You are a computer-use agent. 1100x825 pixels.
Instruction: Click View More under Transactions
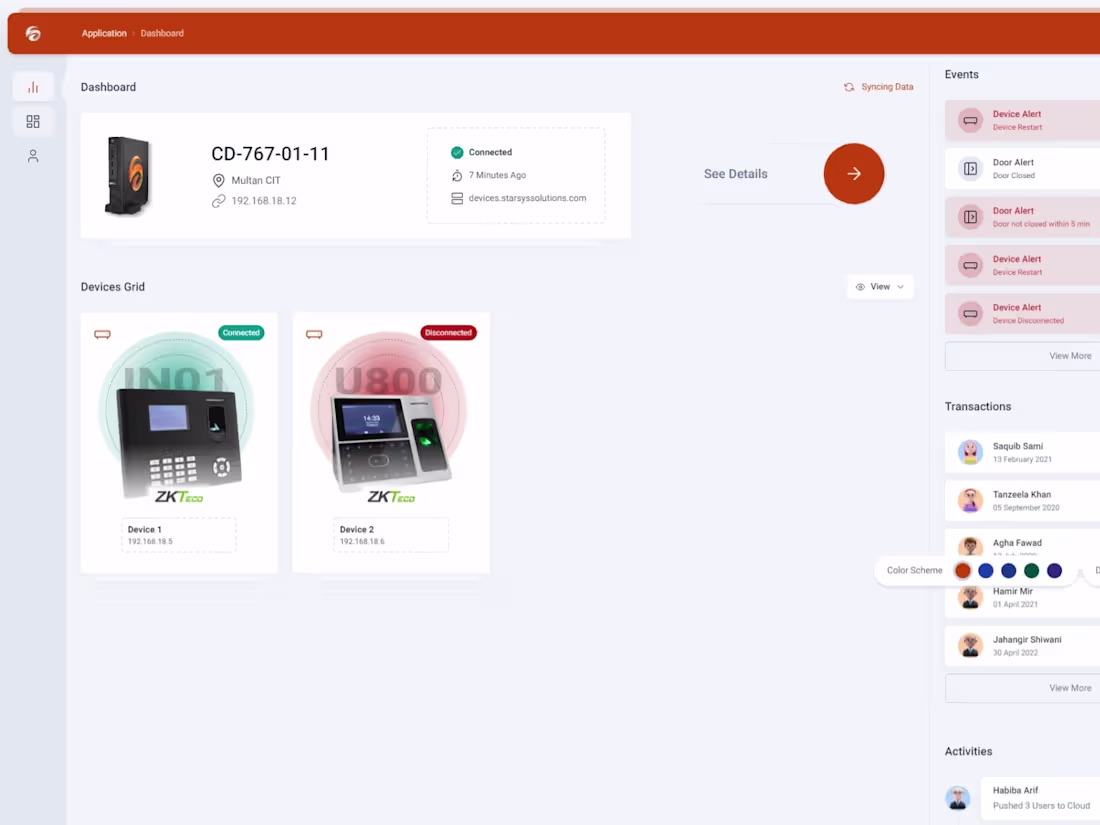pos(1069,688)
